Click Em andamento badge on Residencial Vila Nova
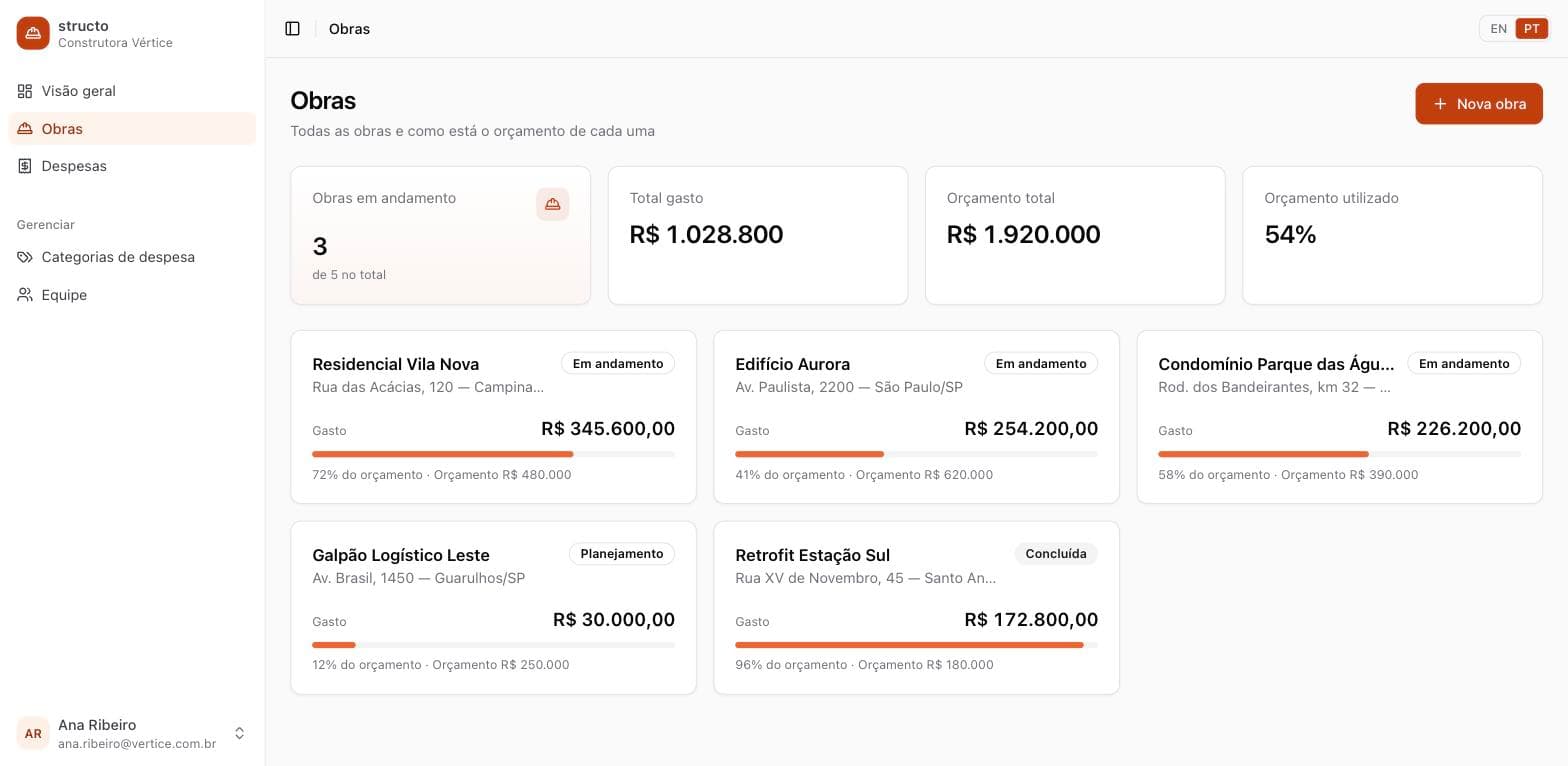 618,364
